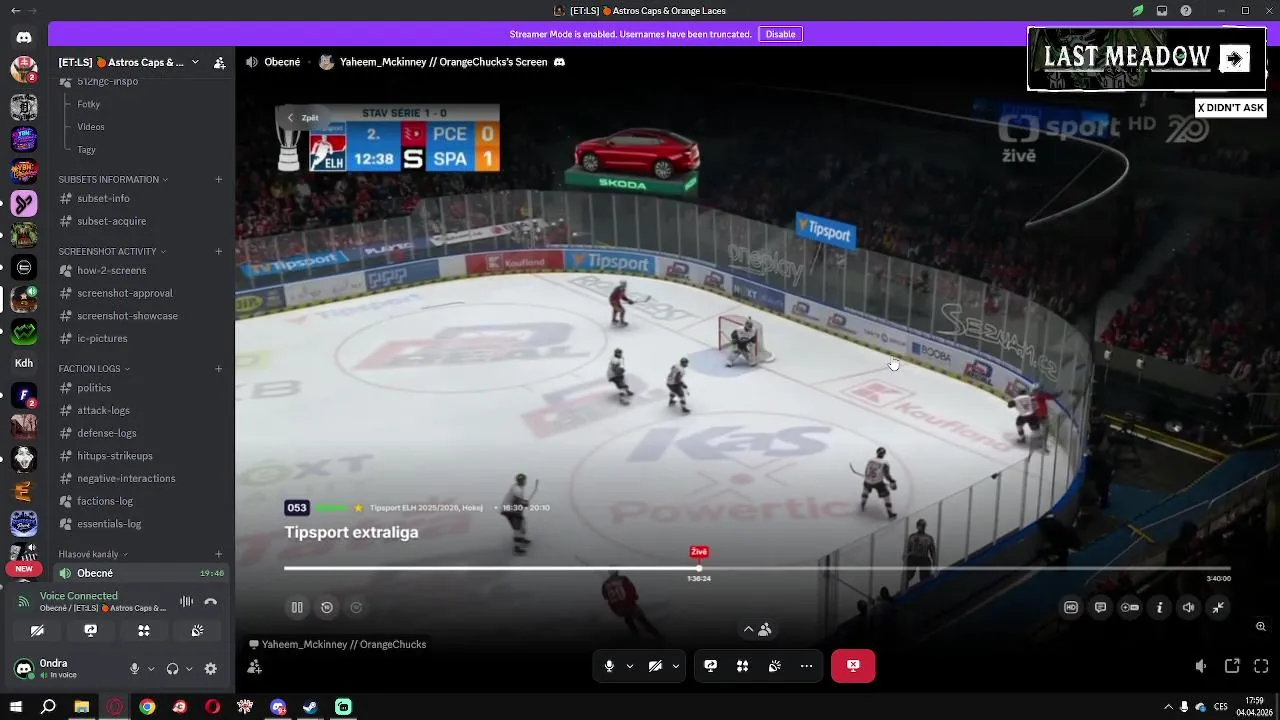Viewport: 1280px width, 720px height.
Task: Invite members icon next to server name
Action: coord(219,62)
